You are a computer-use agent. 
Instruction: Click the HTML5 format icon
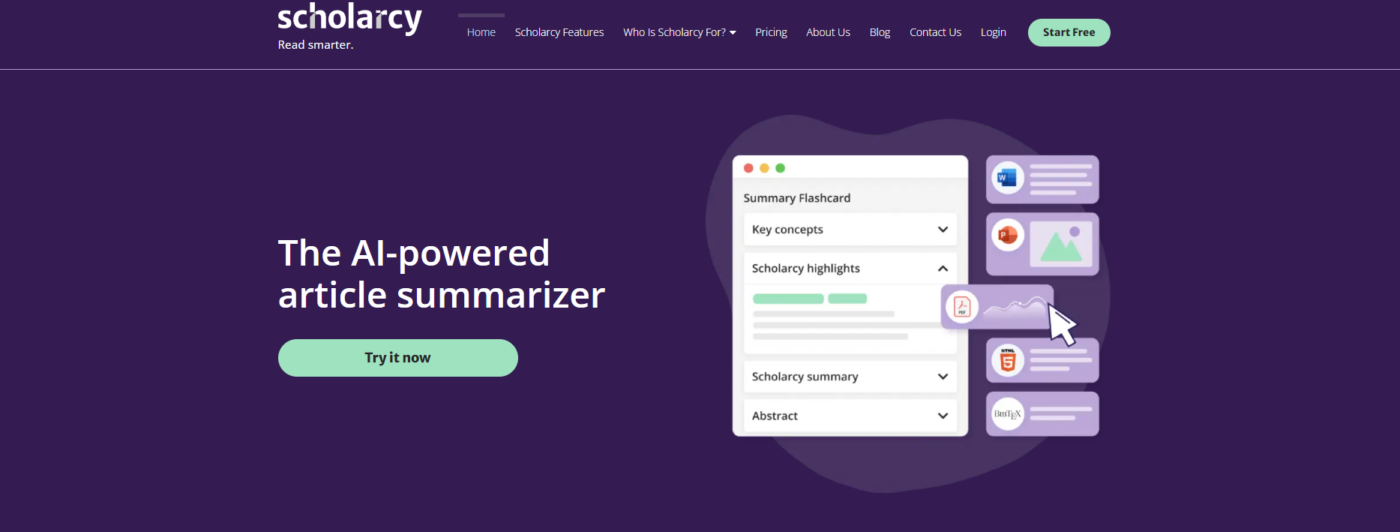pos(1007,360)
